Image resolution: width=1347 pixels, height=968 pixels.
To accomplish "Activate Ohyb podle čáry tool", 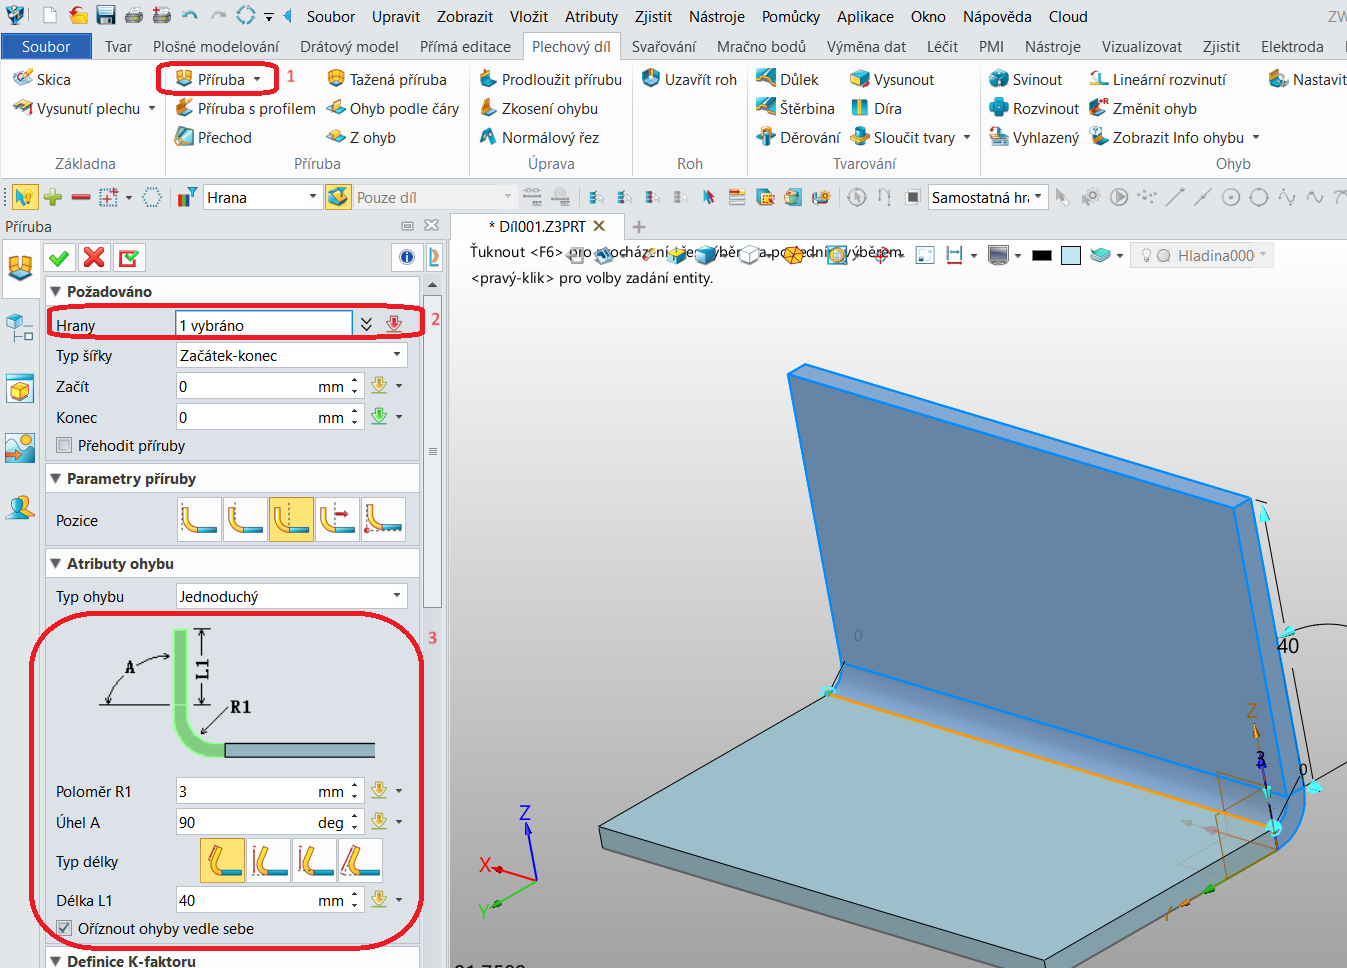I will click(x=393, y=108).
